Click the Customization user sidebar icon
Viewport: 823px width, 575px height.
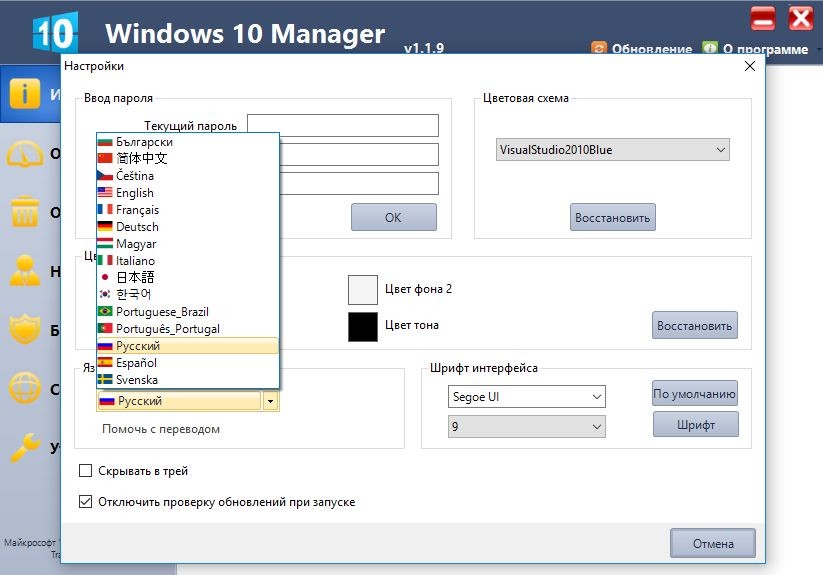click(x=25, y=271)
